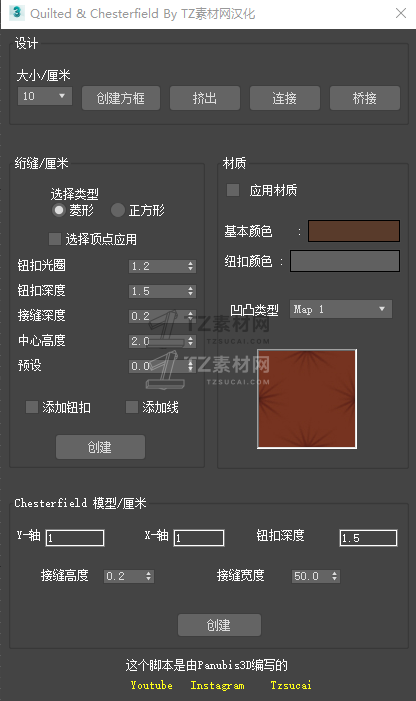The image size is (416, 701).
Task: Click the 3ds Max app icon in title bar
Action: point(17,12)
